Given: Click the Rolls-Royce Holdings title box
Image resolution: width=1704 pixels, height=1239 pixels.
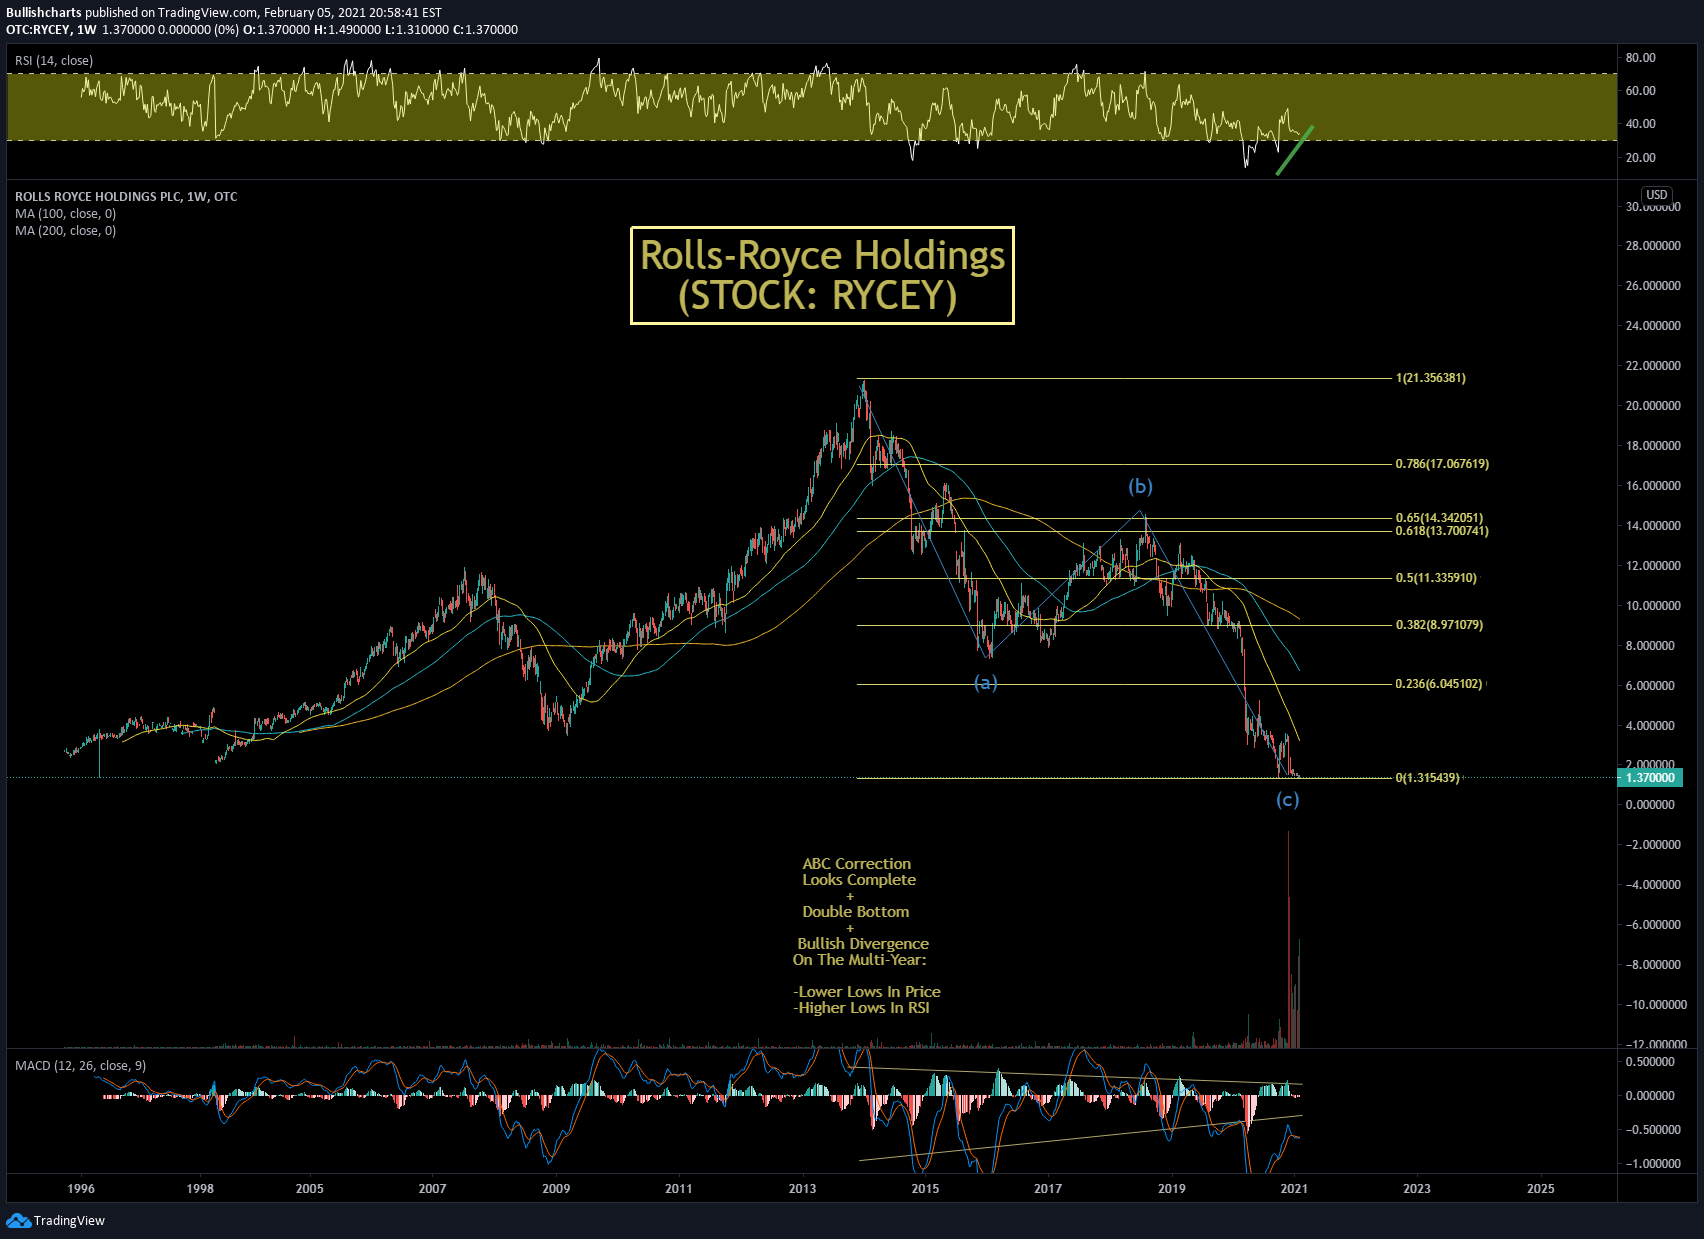Looking at the screenshot, I should 822,275.
